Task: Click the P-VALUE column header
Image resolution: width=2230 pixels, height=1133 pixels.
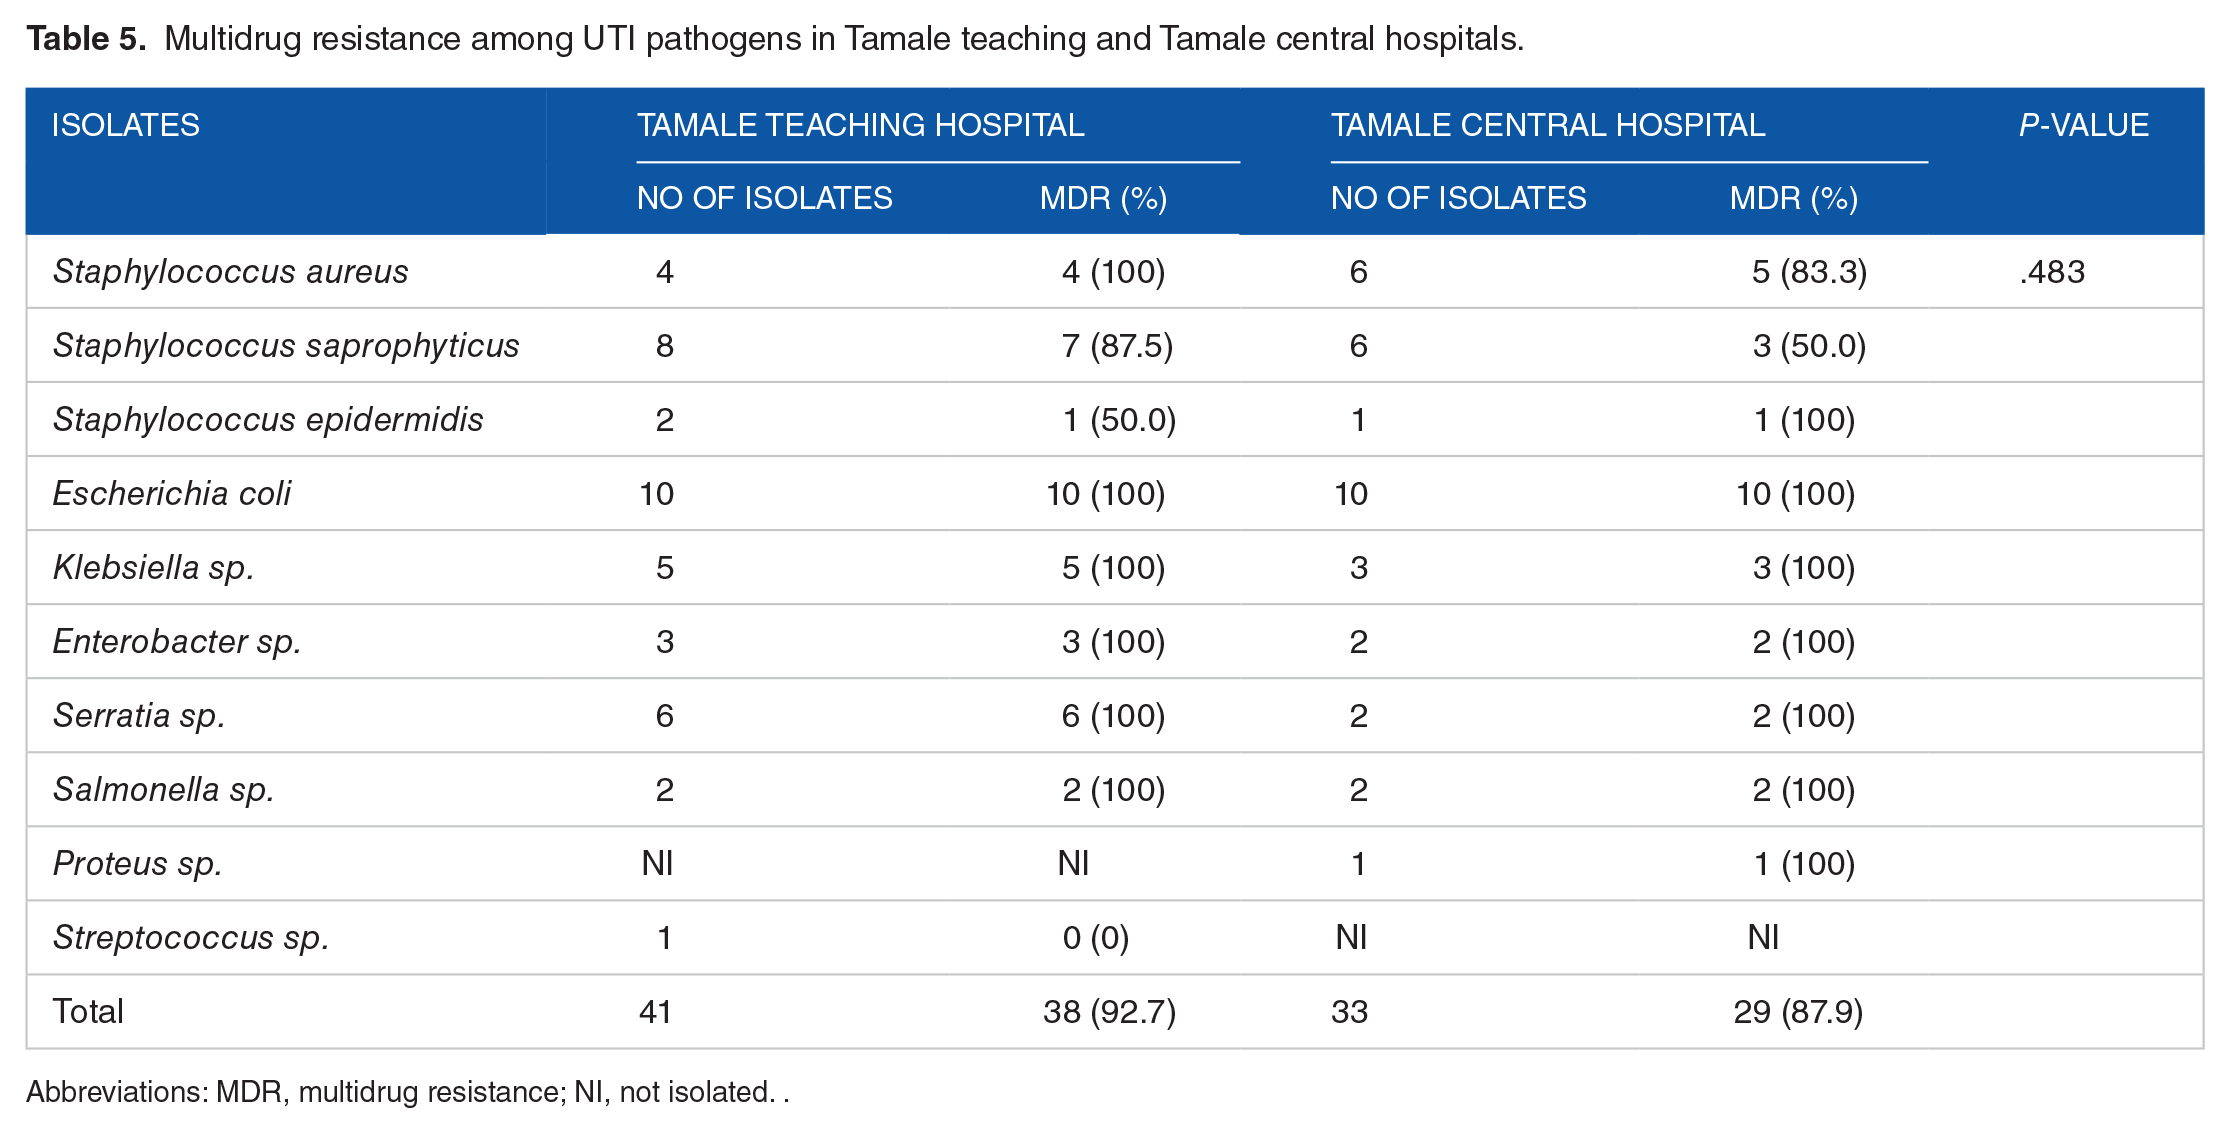Action: [2083, 125]
